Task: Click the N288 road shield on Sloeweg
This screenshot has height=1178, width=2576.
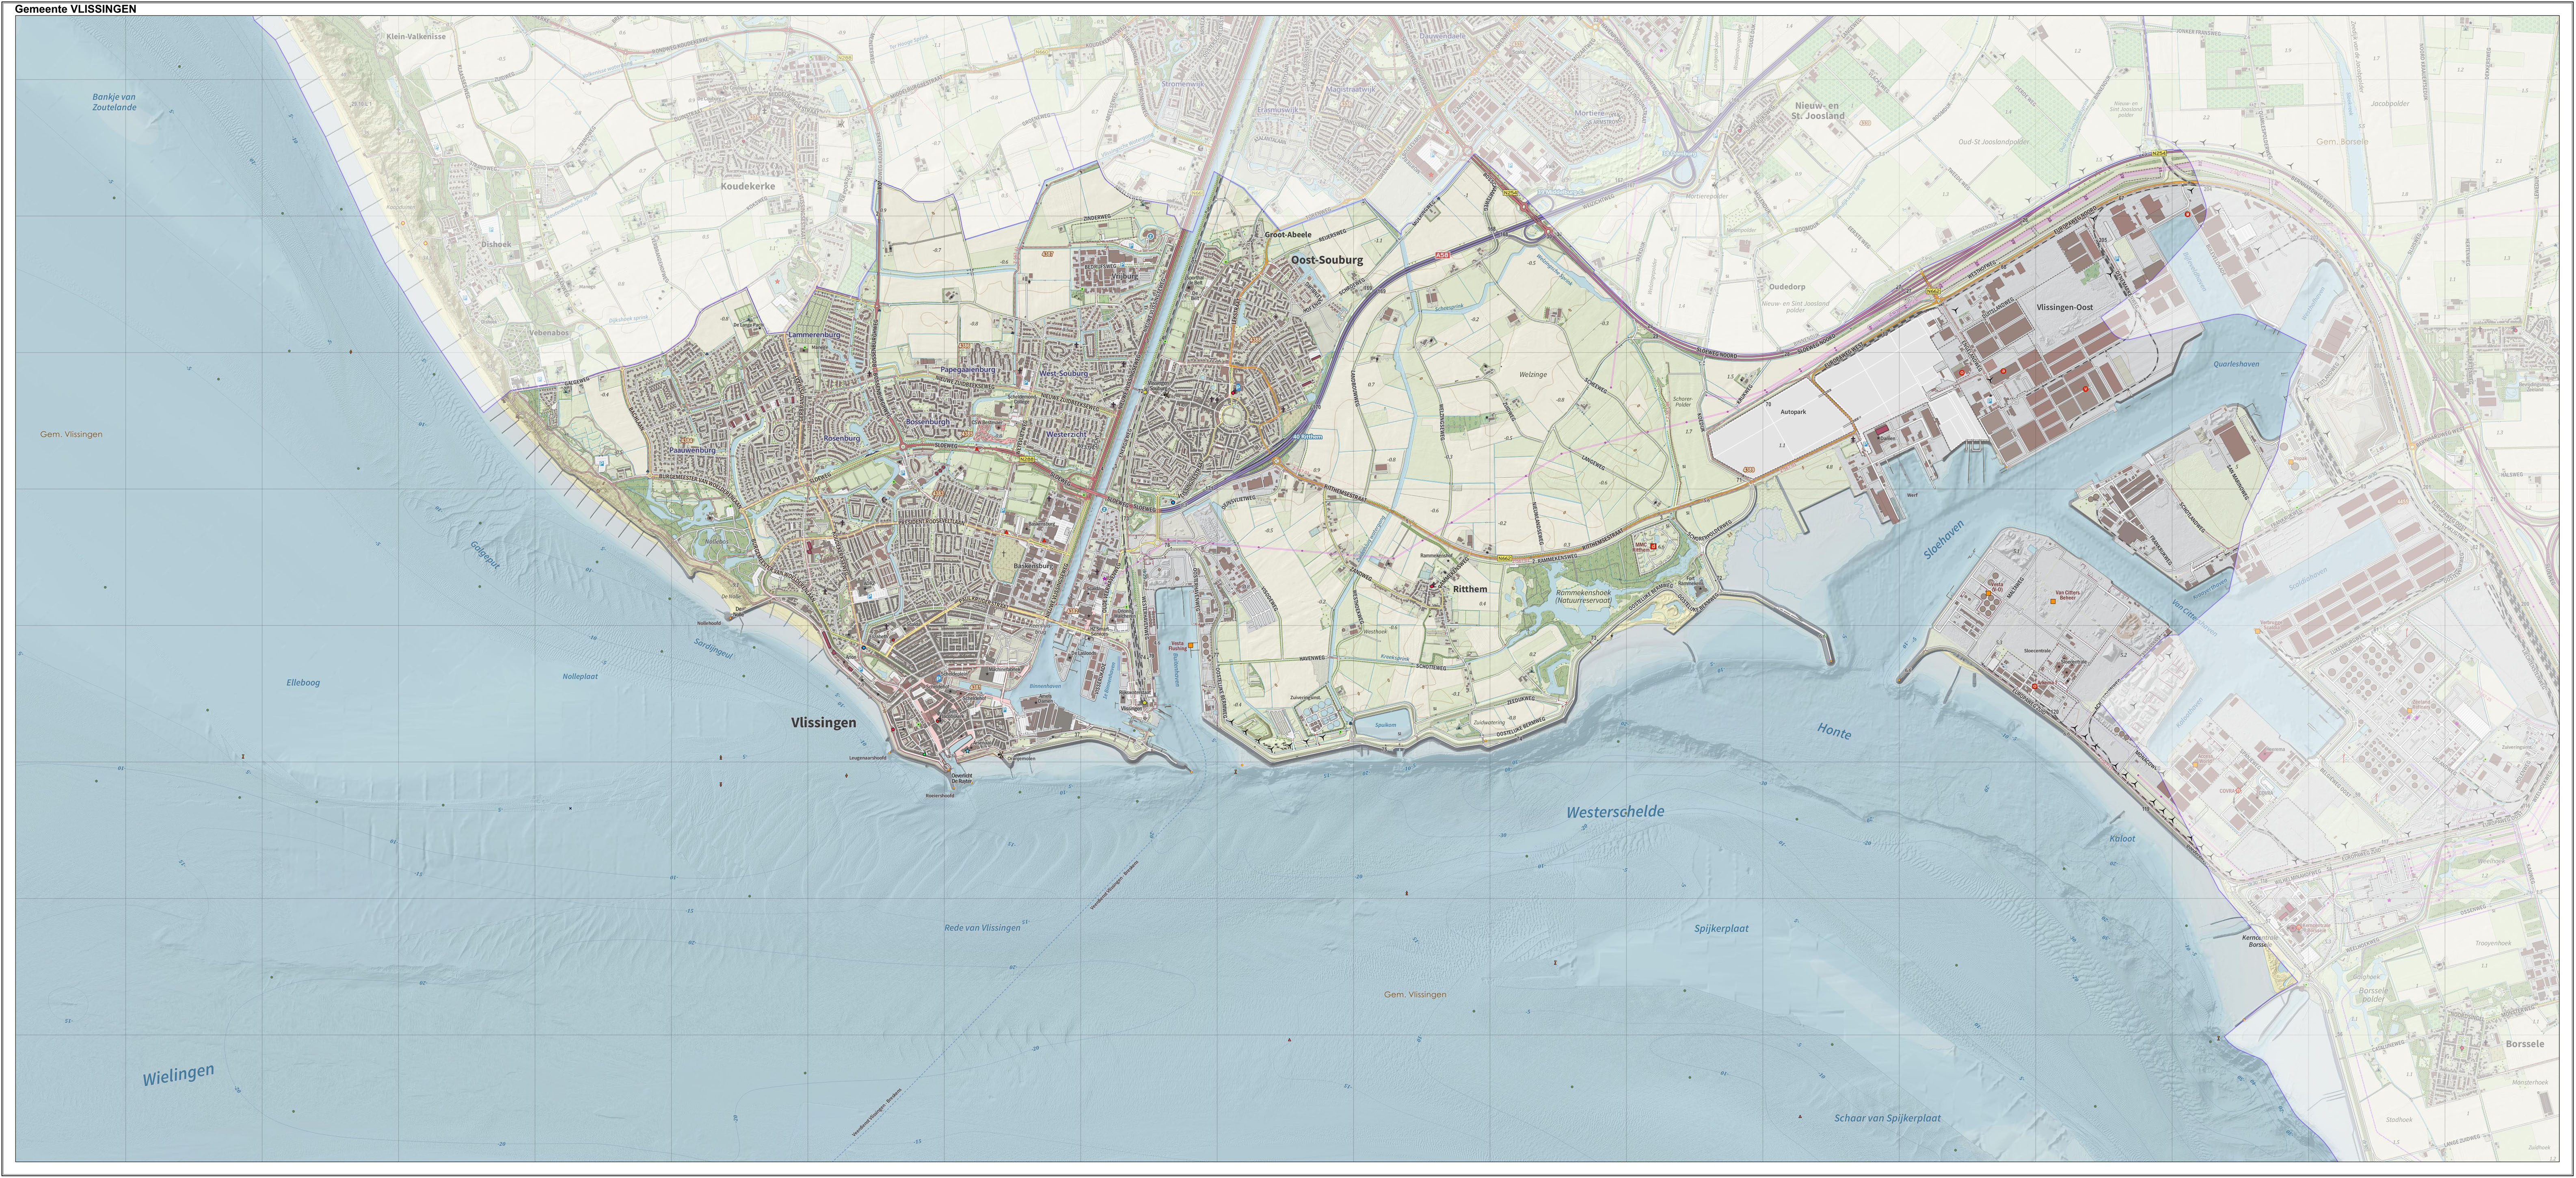Action: tap(1027, 459)
